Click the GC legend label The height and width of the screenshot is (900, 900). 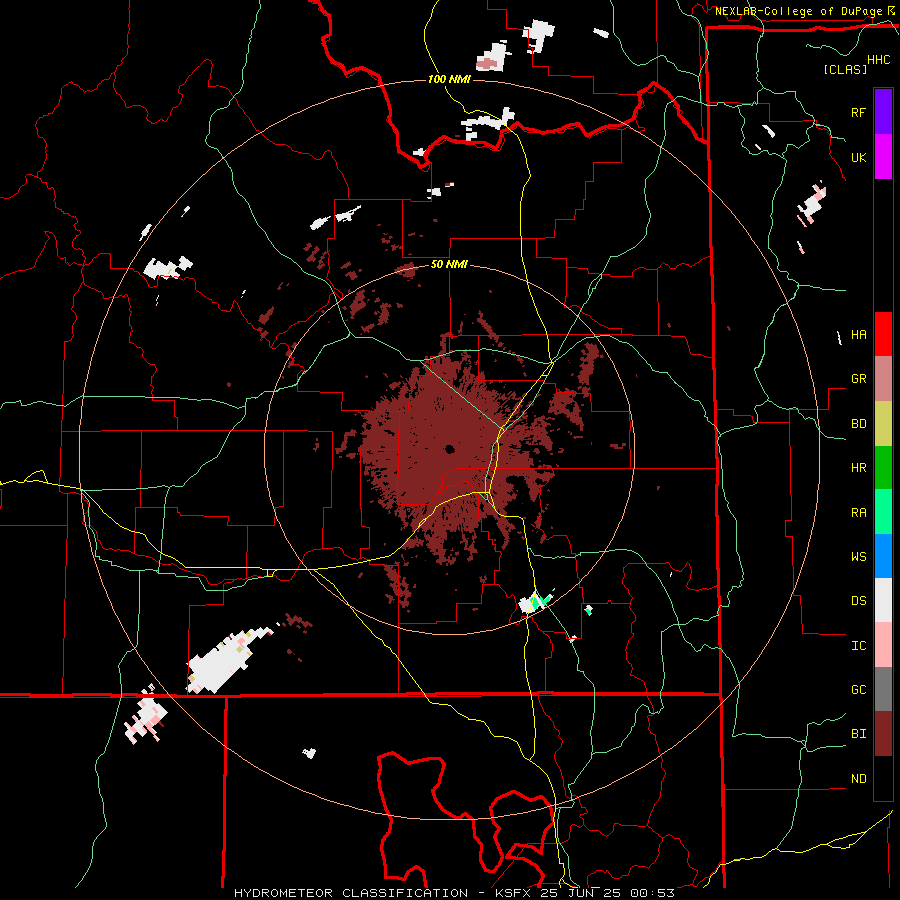pyautogui.click(x=858, y=690)
